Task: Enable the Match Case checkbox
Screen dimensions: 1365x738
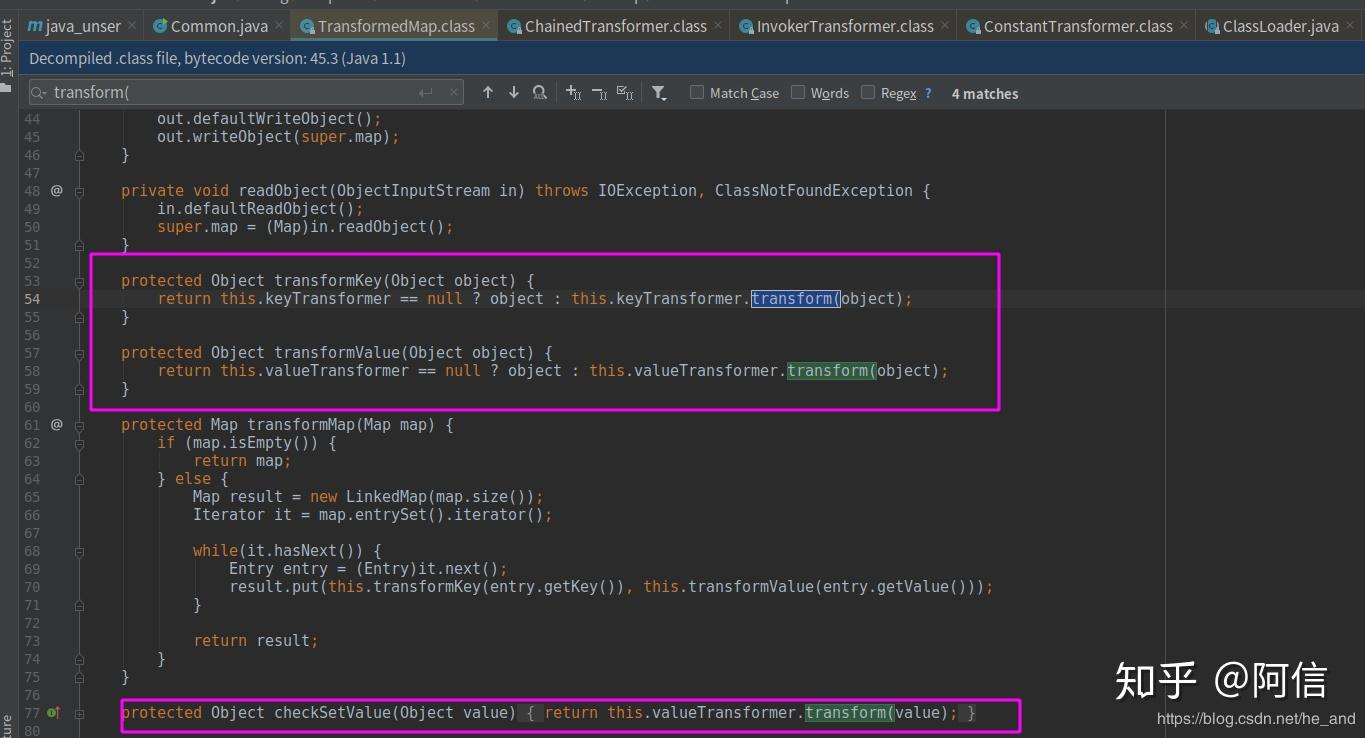Action: point(697,93)
